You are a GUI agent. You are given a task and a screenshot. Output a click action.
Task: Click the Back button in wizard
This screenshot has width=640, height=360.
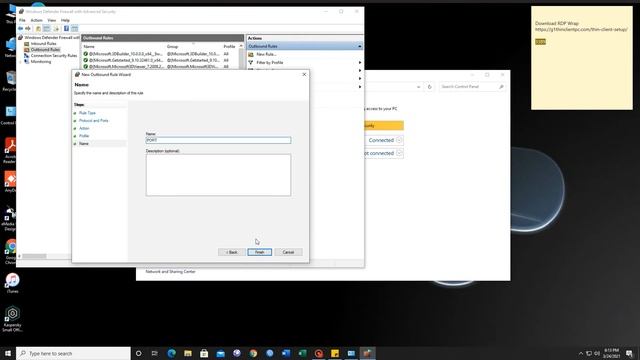pyautogui.click(x=231, y=252)
